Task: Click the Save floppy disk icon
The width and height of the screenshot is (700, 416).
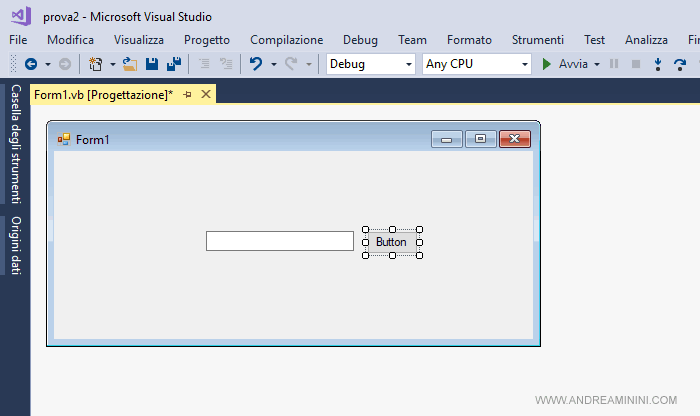Action: pyautogui.click(x=152, y=64)
